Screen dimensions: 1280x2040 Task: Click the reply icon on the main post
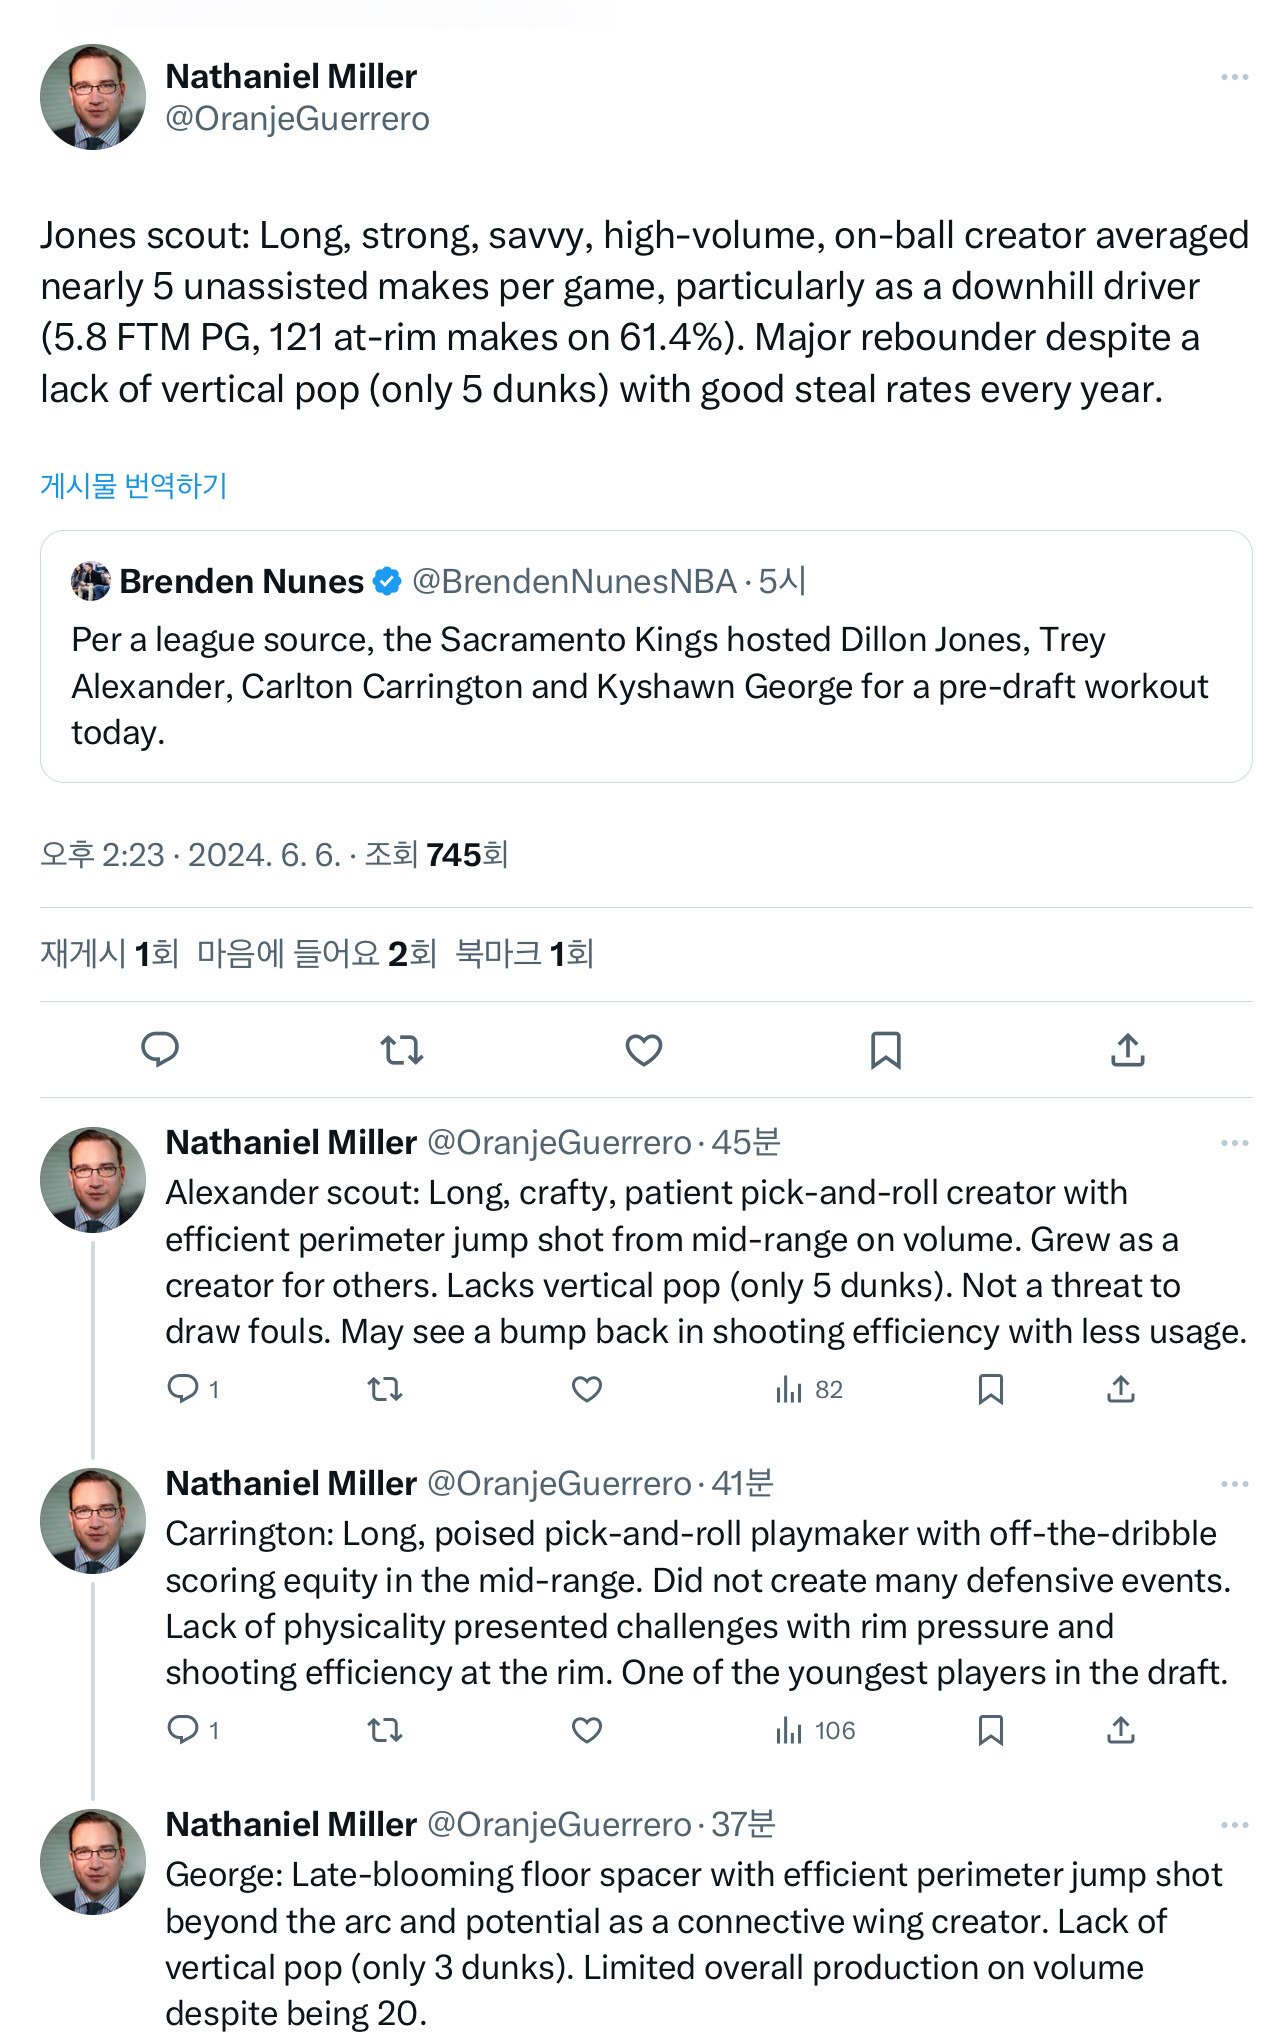pos(160,1049)
